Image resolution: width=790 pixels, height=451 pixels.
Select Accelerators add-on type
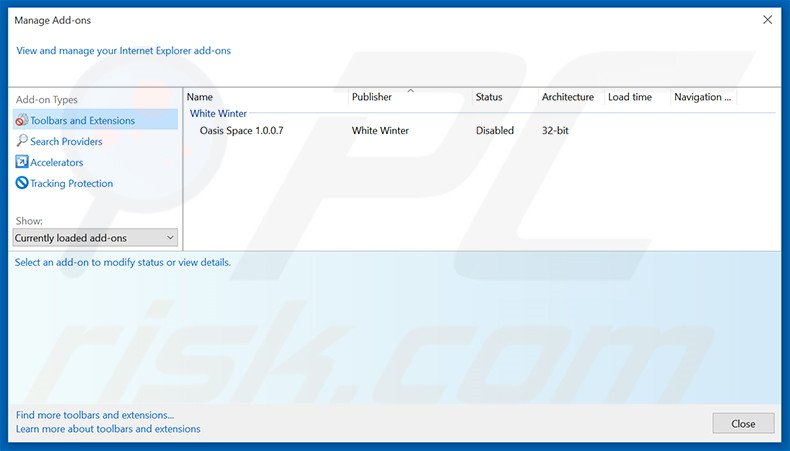(57, 163)
